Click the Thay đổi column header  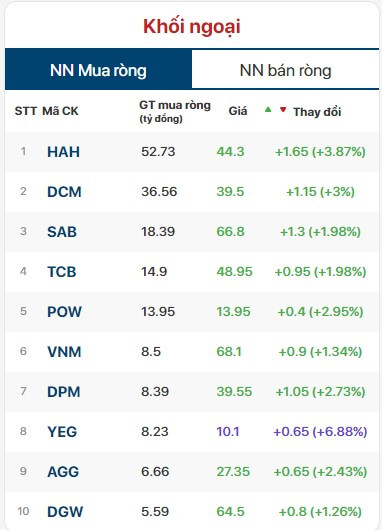pos(317,112)
